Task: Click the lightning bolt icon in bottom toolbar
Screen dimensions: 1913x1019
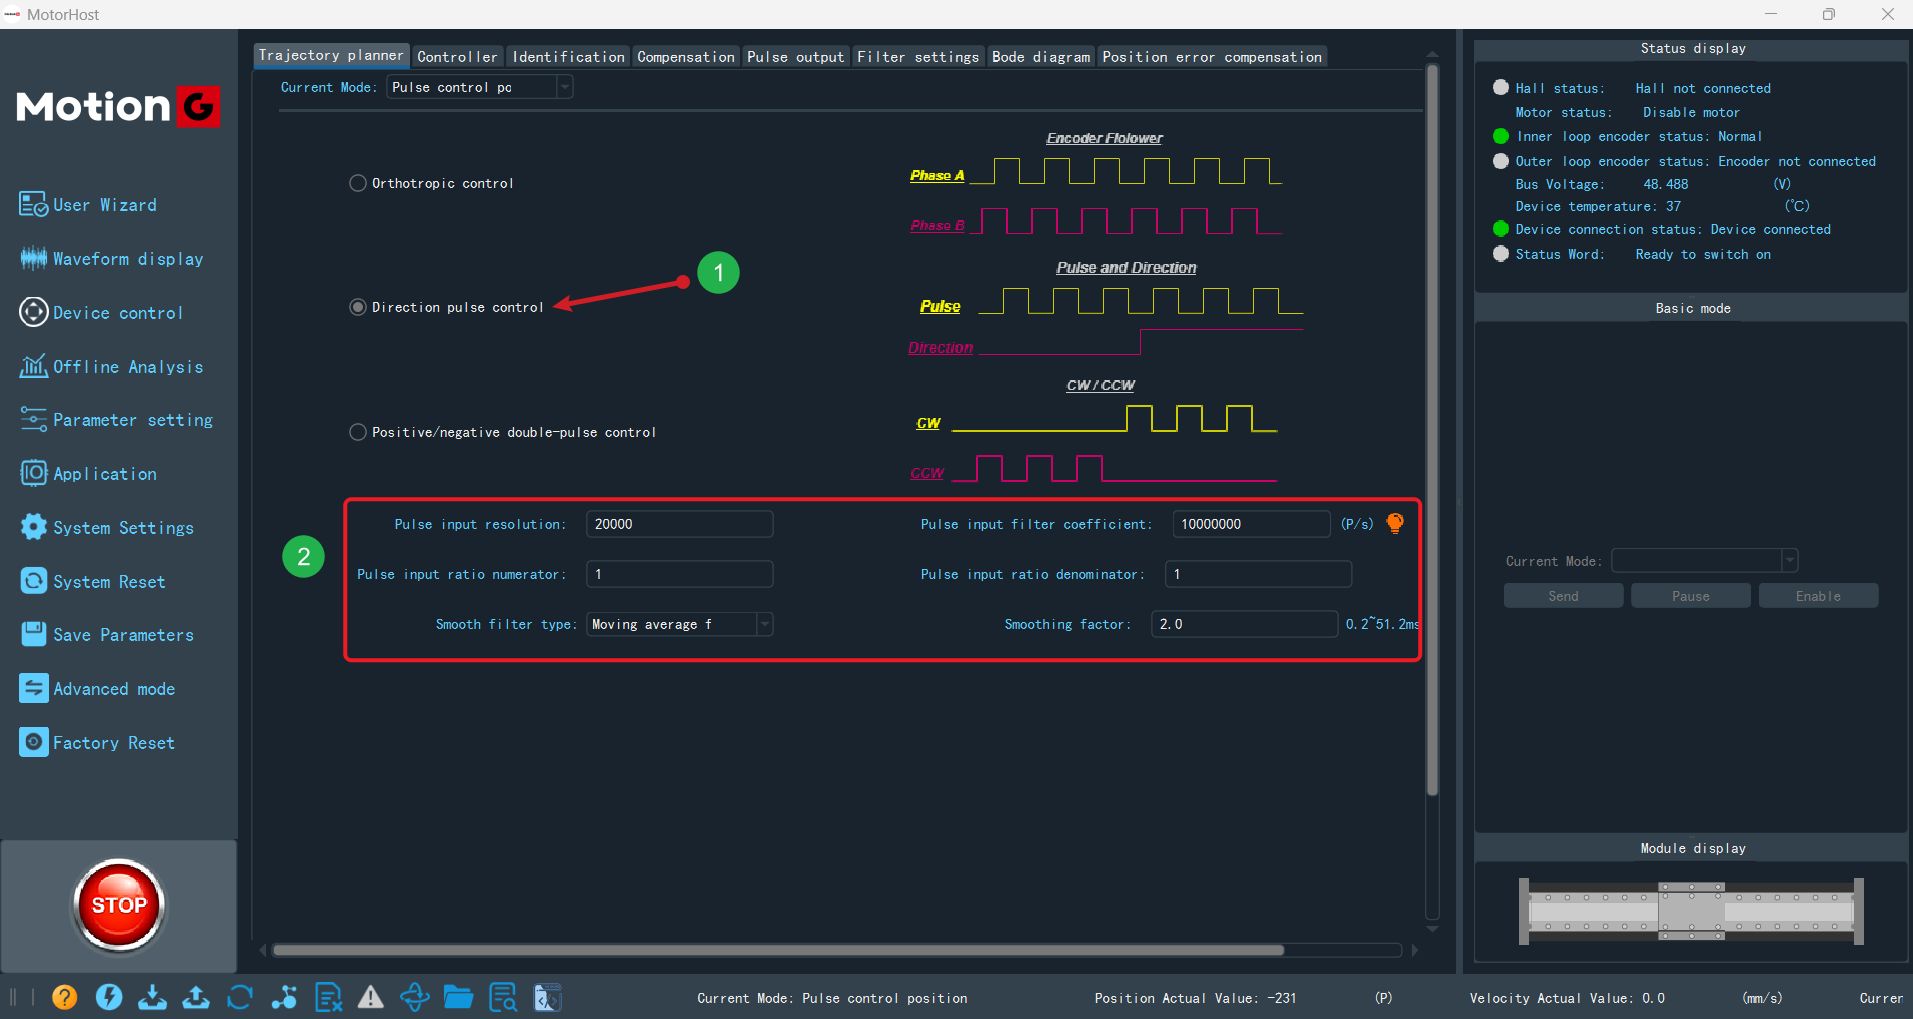Action: click(x=109, y=997)
